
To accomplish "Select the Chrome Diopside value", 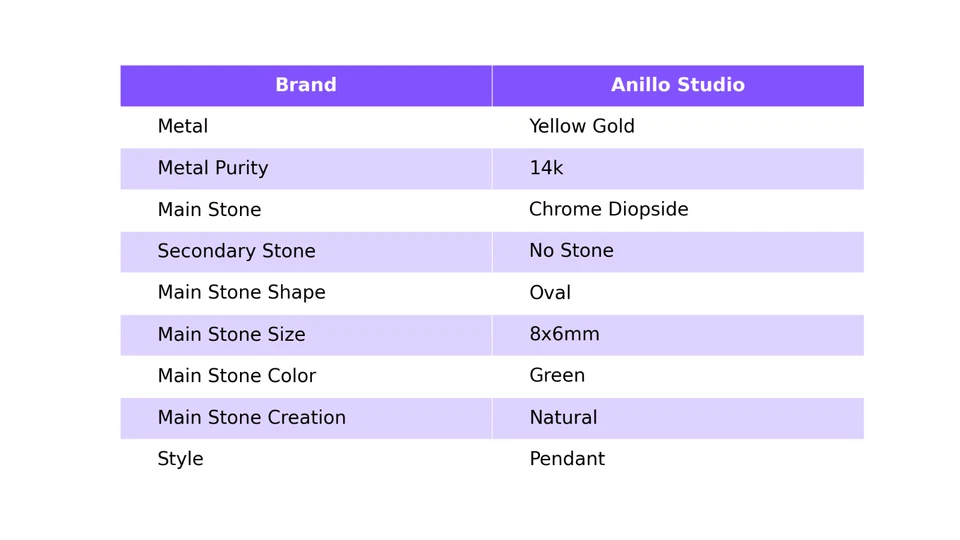I will [x=608, y=210].
